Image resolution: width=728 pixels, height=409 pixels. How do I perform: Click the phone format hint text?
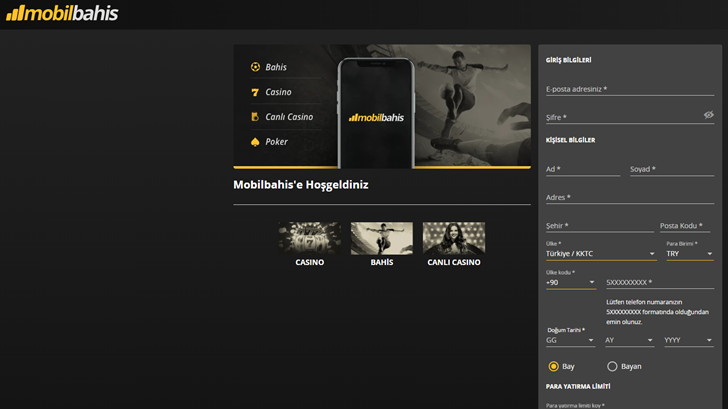click(657, 312)
